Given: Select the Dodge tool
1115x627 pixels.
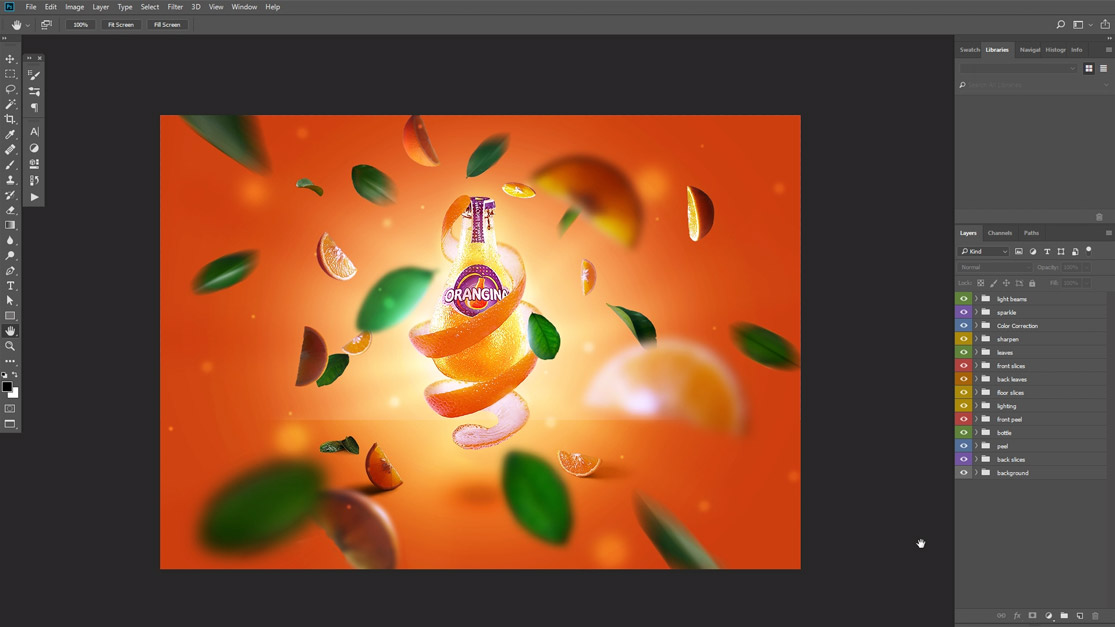Looking at the screenshot, I should click(x=10, y=255).
